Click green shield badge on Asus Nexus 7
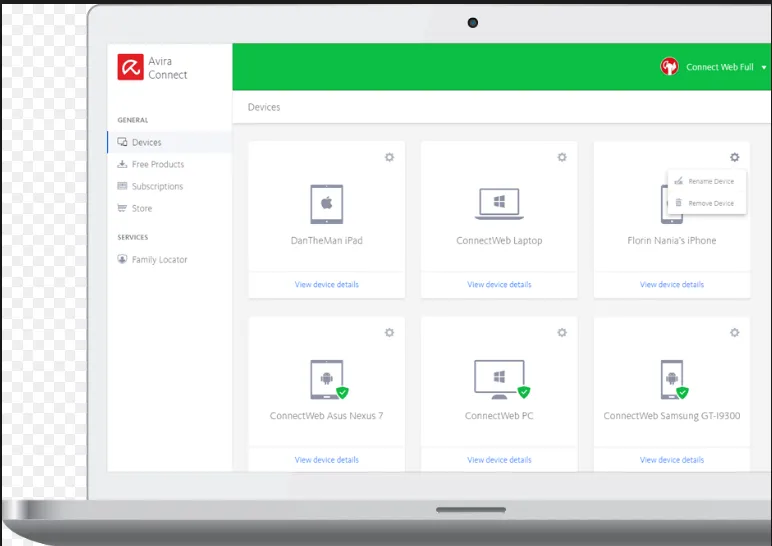Screen dimensions: 772x546 click(342, 392)
